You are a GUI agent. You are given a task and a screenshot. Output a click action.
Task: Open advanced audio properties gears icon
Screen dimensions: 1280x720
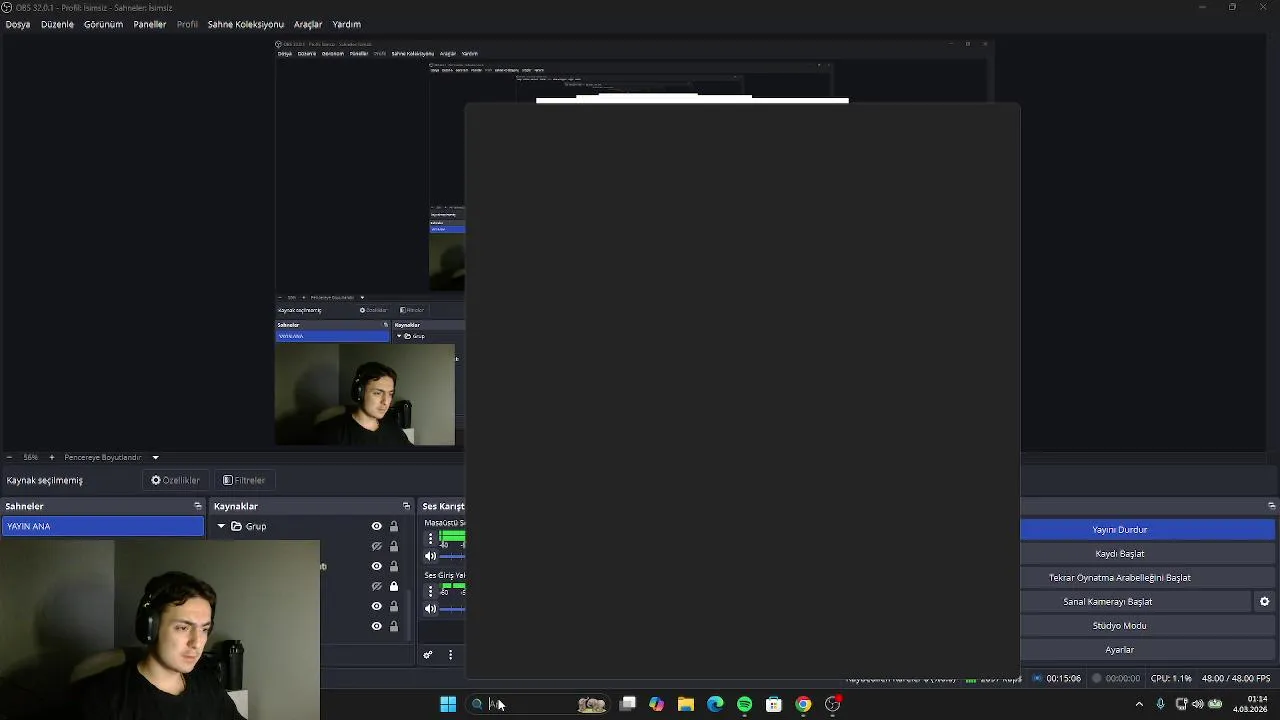(x=428, y=655)
